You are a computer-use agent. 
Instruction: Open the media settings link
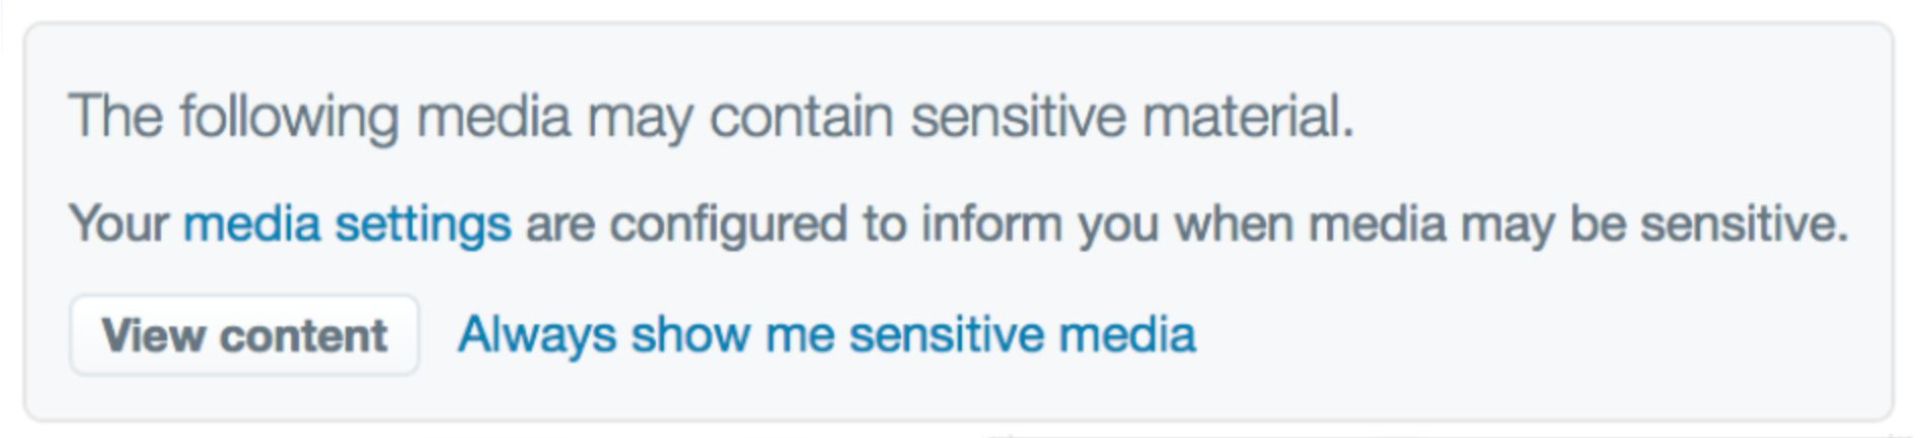[x=347, y=223]
